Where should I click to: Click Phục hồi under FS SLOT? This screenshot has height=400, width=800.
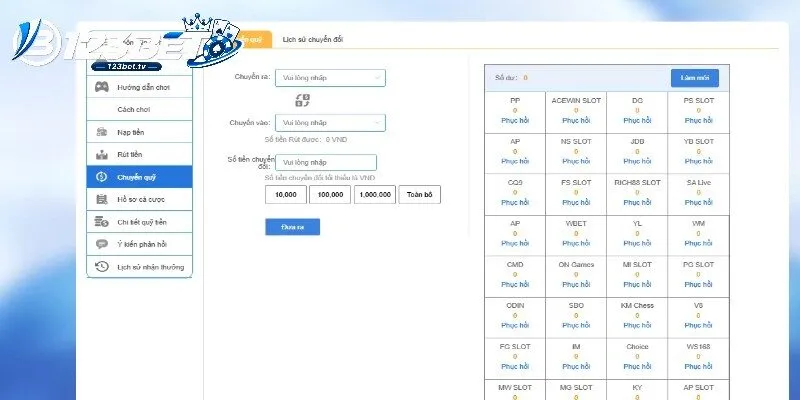[576, 203]
